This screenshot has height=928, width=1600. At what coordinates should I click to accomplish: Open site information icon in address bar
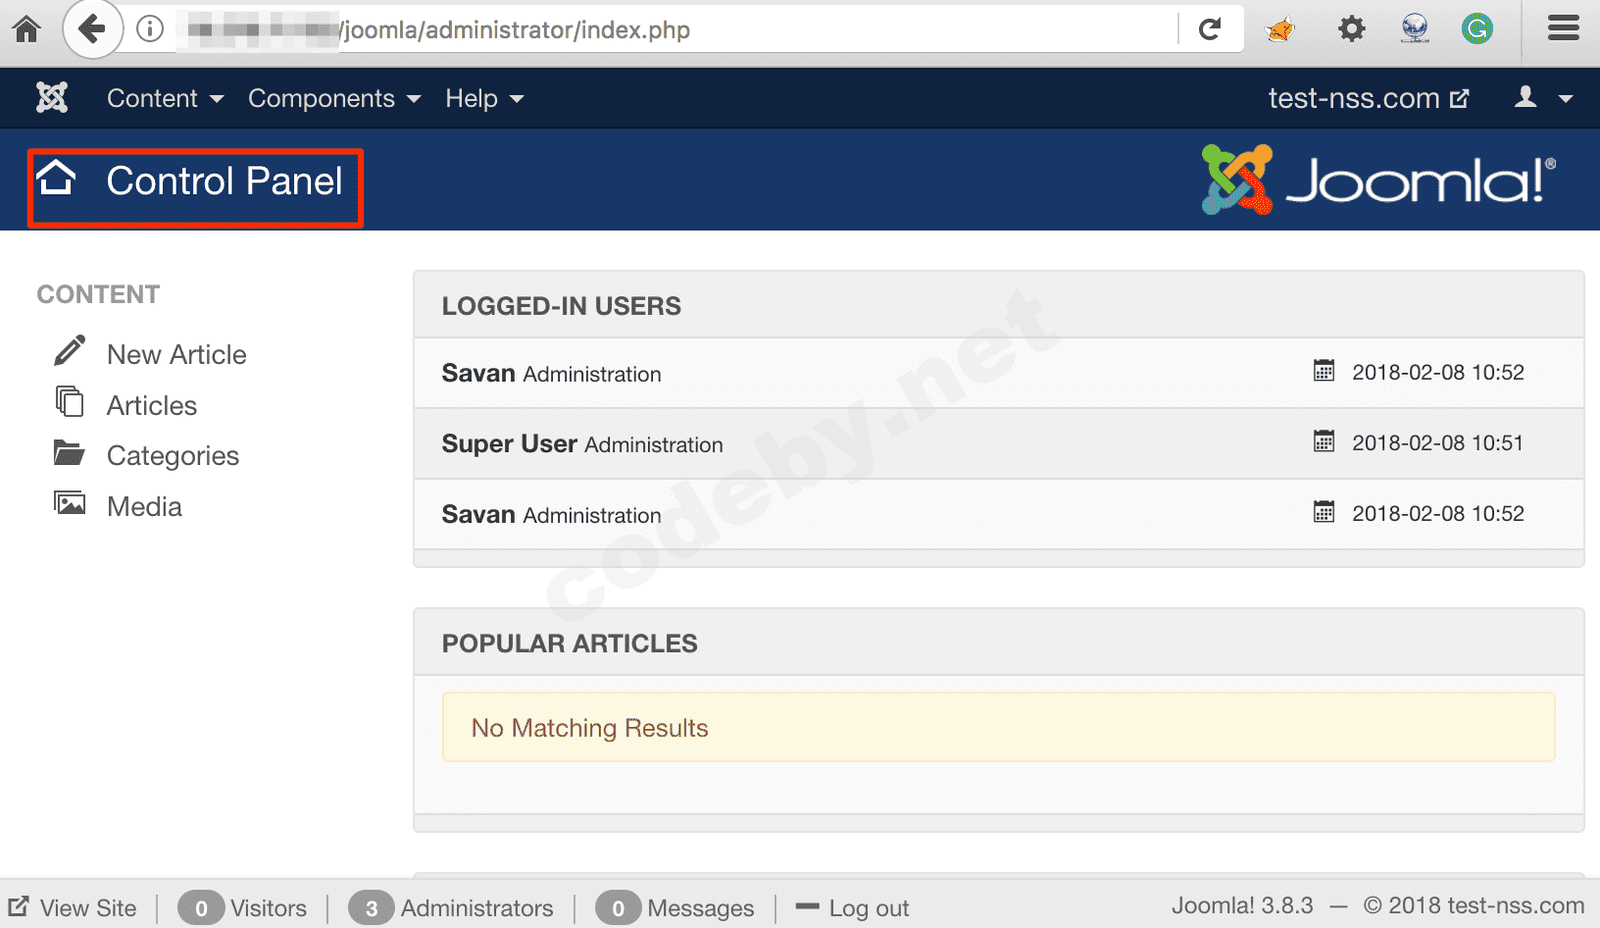click(150, 29)
